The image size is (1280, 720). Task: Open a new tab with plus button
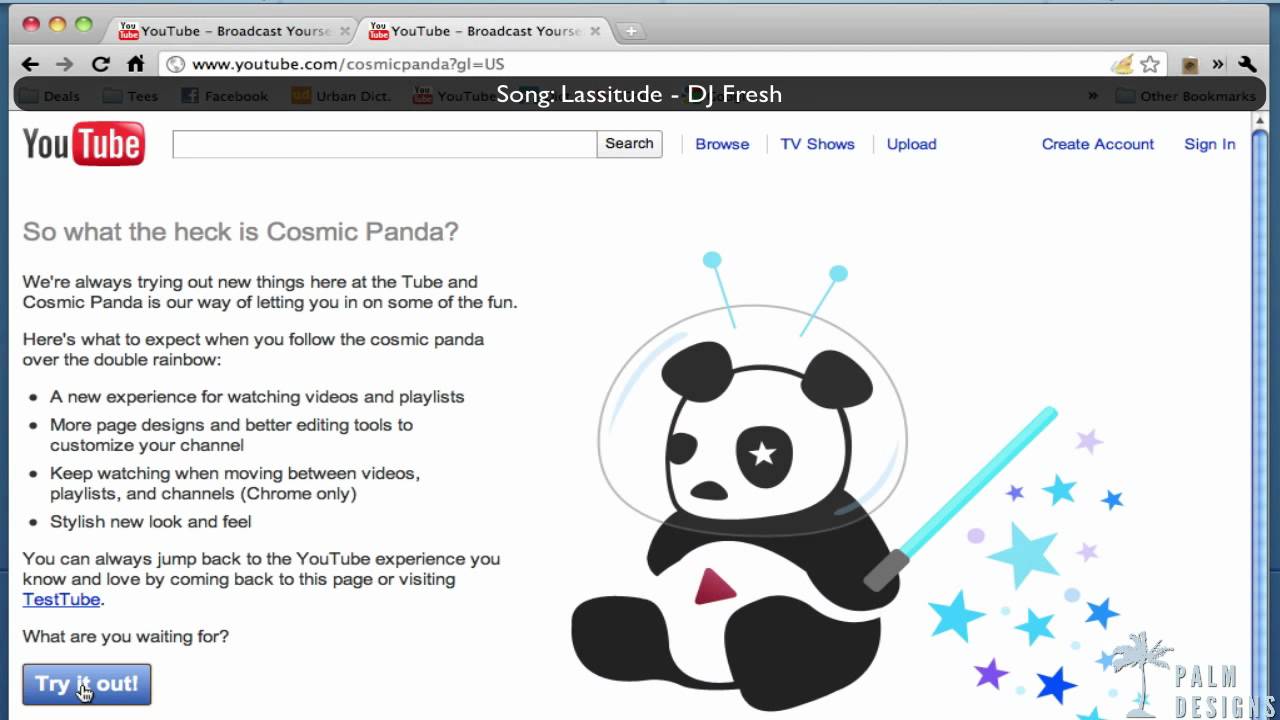coord(631,31)
